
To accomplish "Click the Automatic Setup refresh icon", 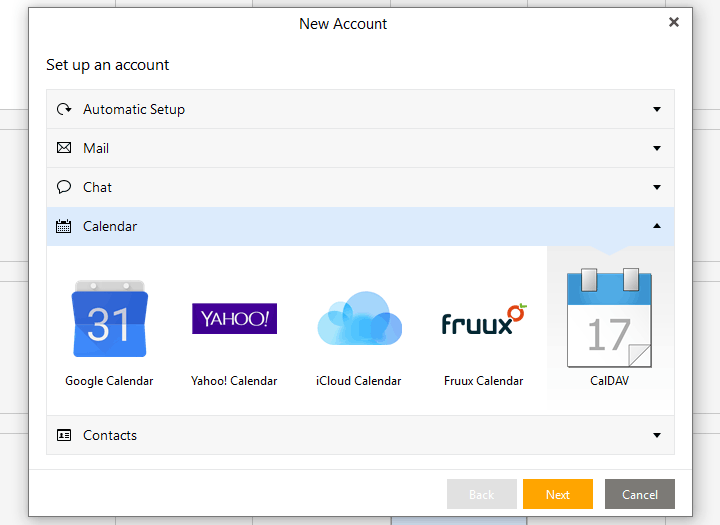I will pos(64,109).
